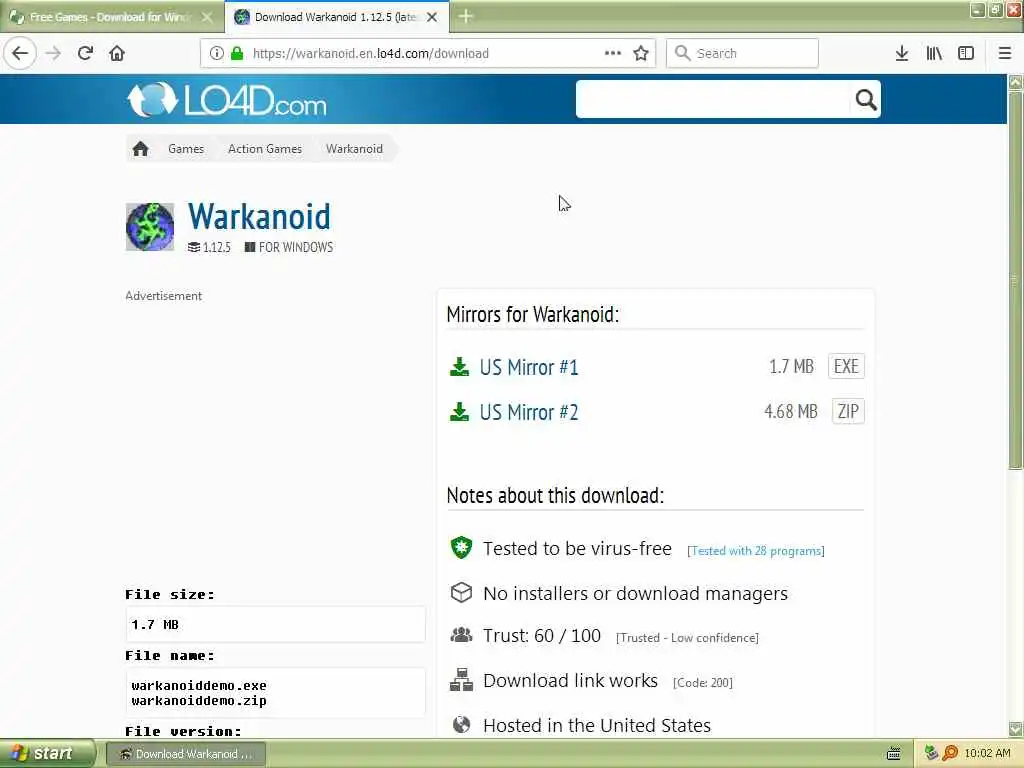Click the Download Warkanoid taskbar button
This screenshot has height=768, width=1024.
coord(185,754)
